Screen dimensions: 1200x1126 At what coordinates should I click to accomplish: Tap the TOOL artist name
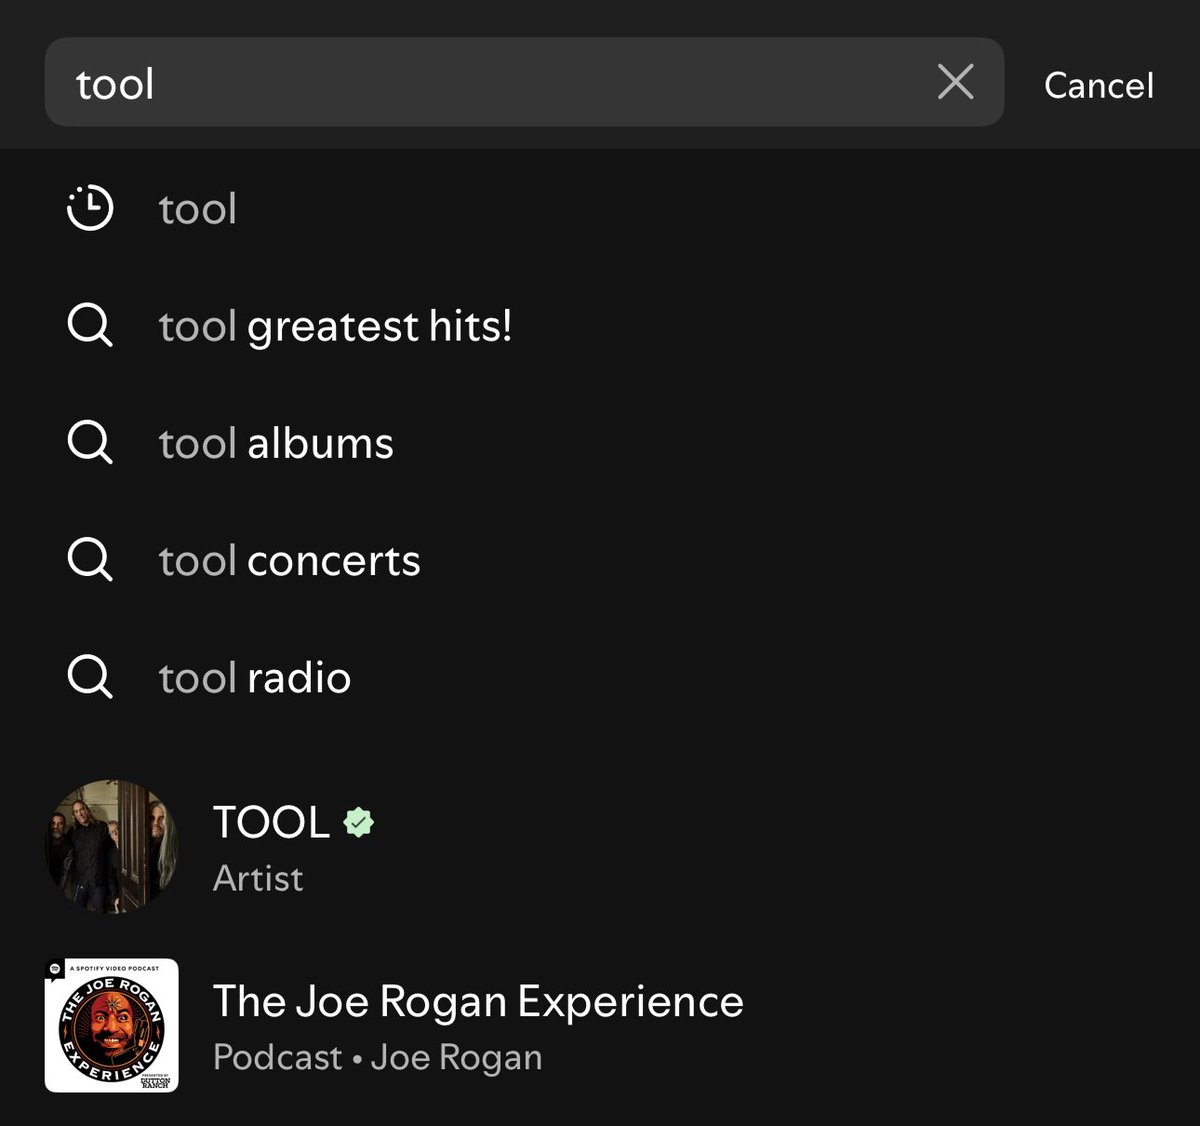pyautogui.click(x=271, y=822)
